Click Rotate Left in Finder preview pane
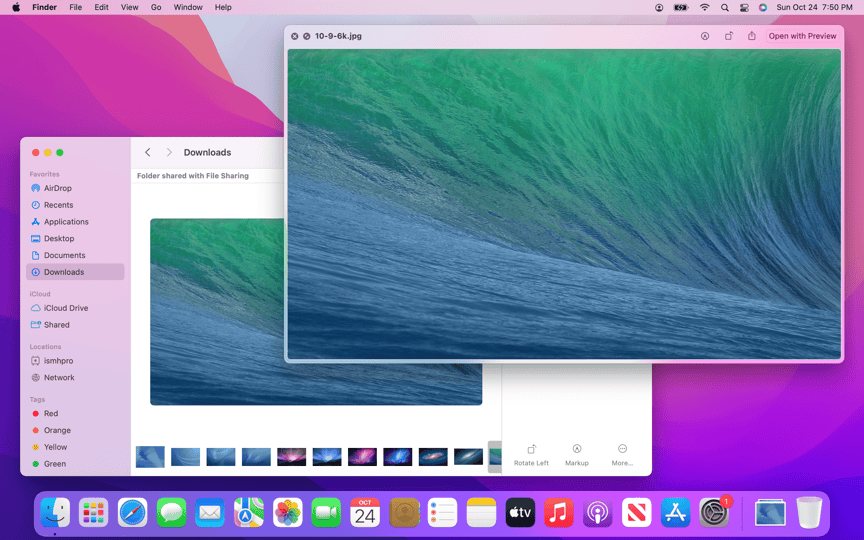Viewport: 864px width, 540px height. click(x=531, y=455)
